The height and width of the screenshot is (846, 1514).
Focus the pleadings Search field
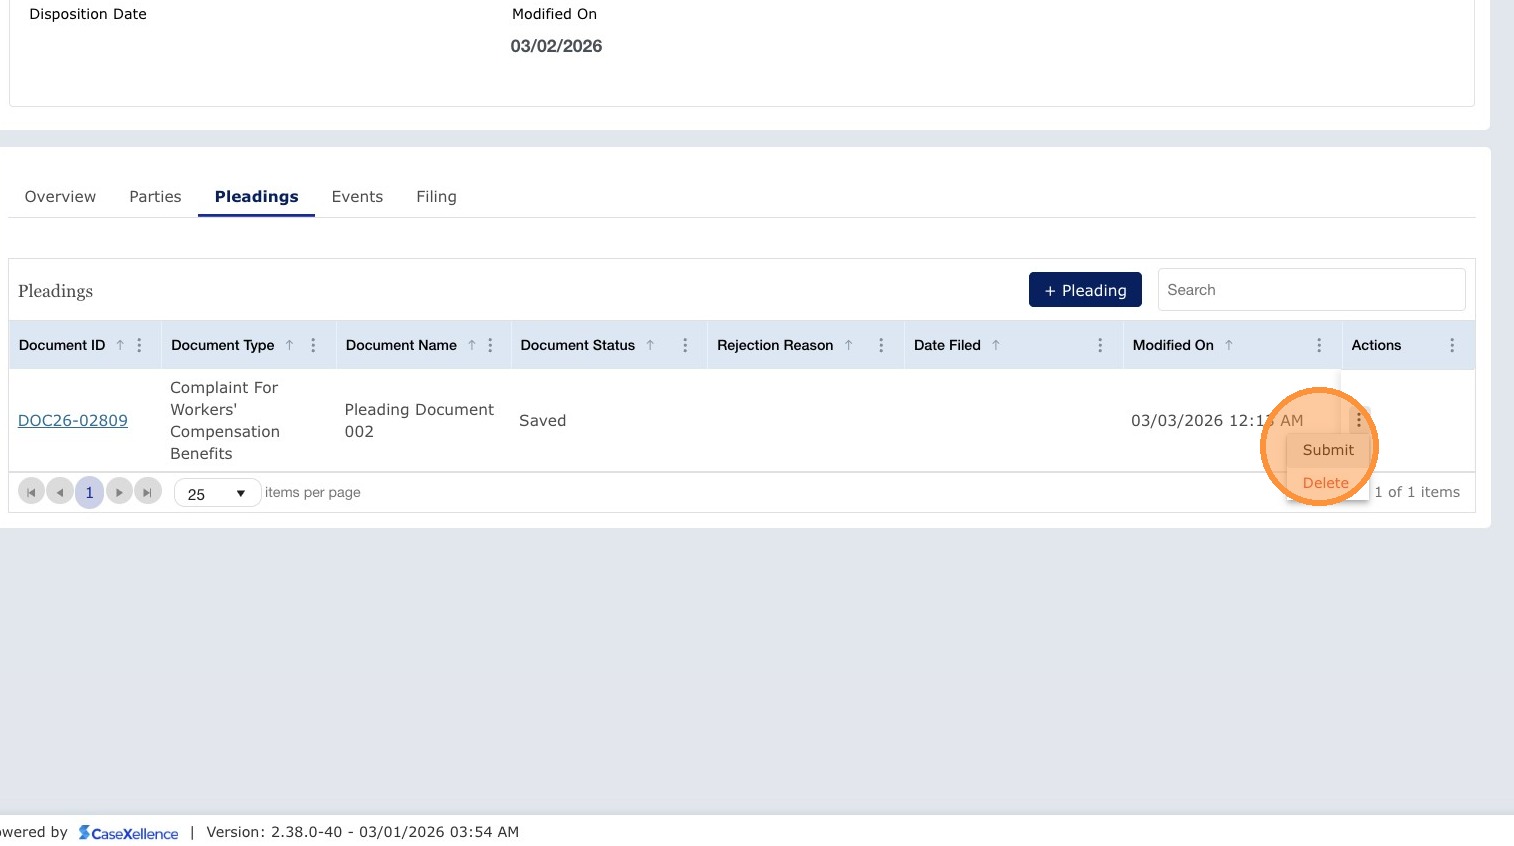coord(1311,290)
